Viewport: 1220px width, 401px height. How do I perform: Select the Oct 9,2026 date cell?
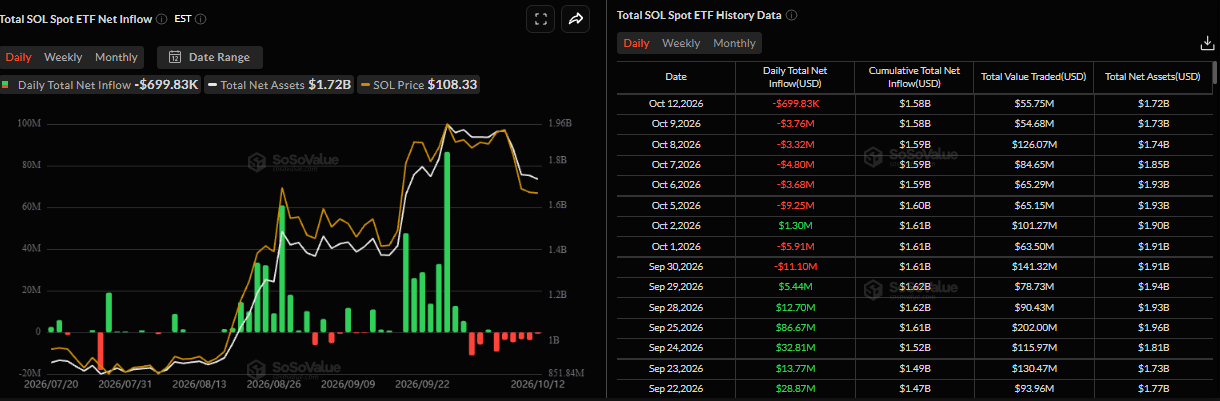point(676,124)
